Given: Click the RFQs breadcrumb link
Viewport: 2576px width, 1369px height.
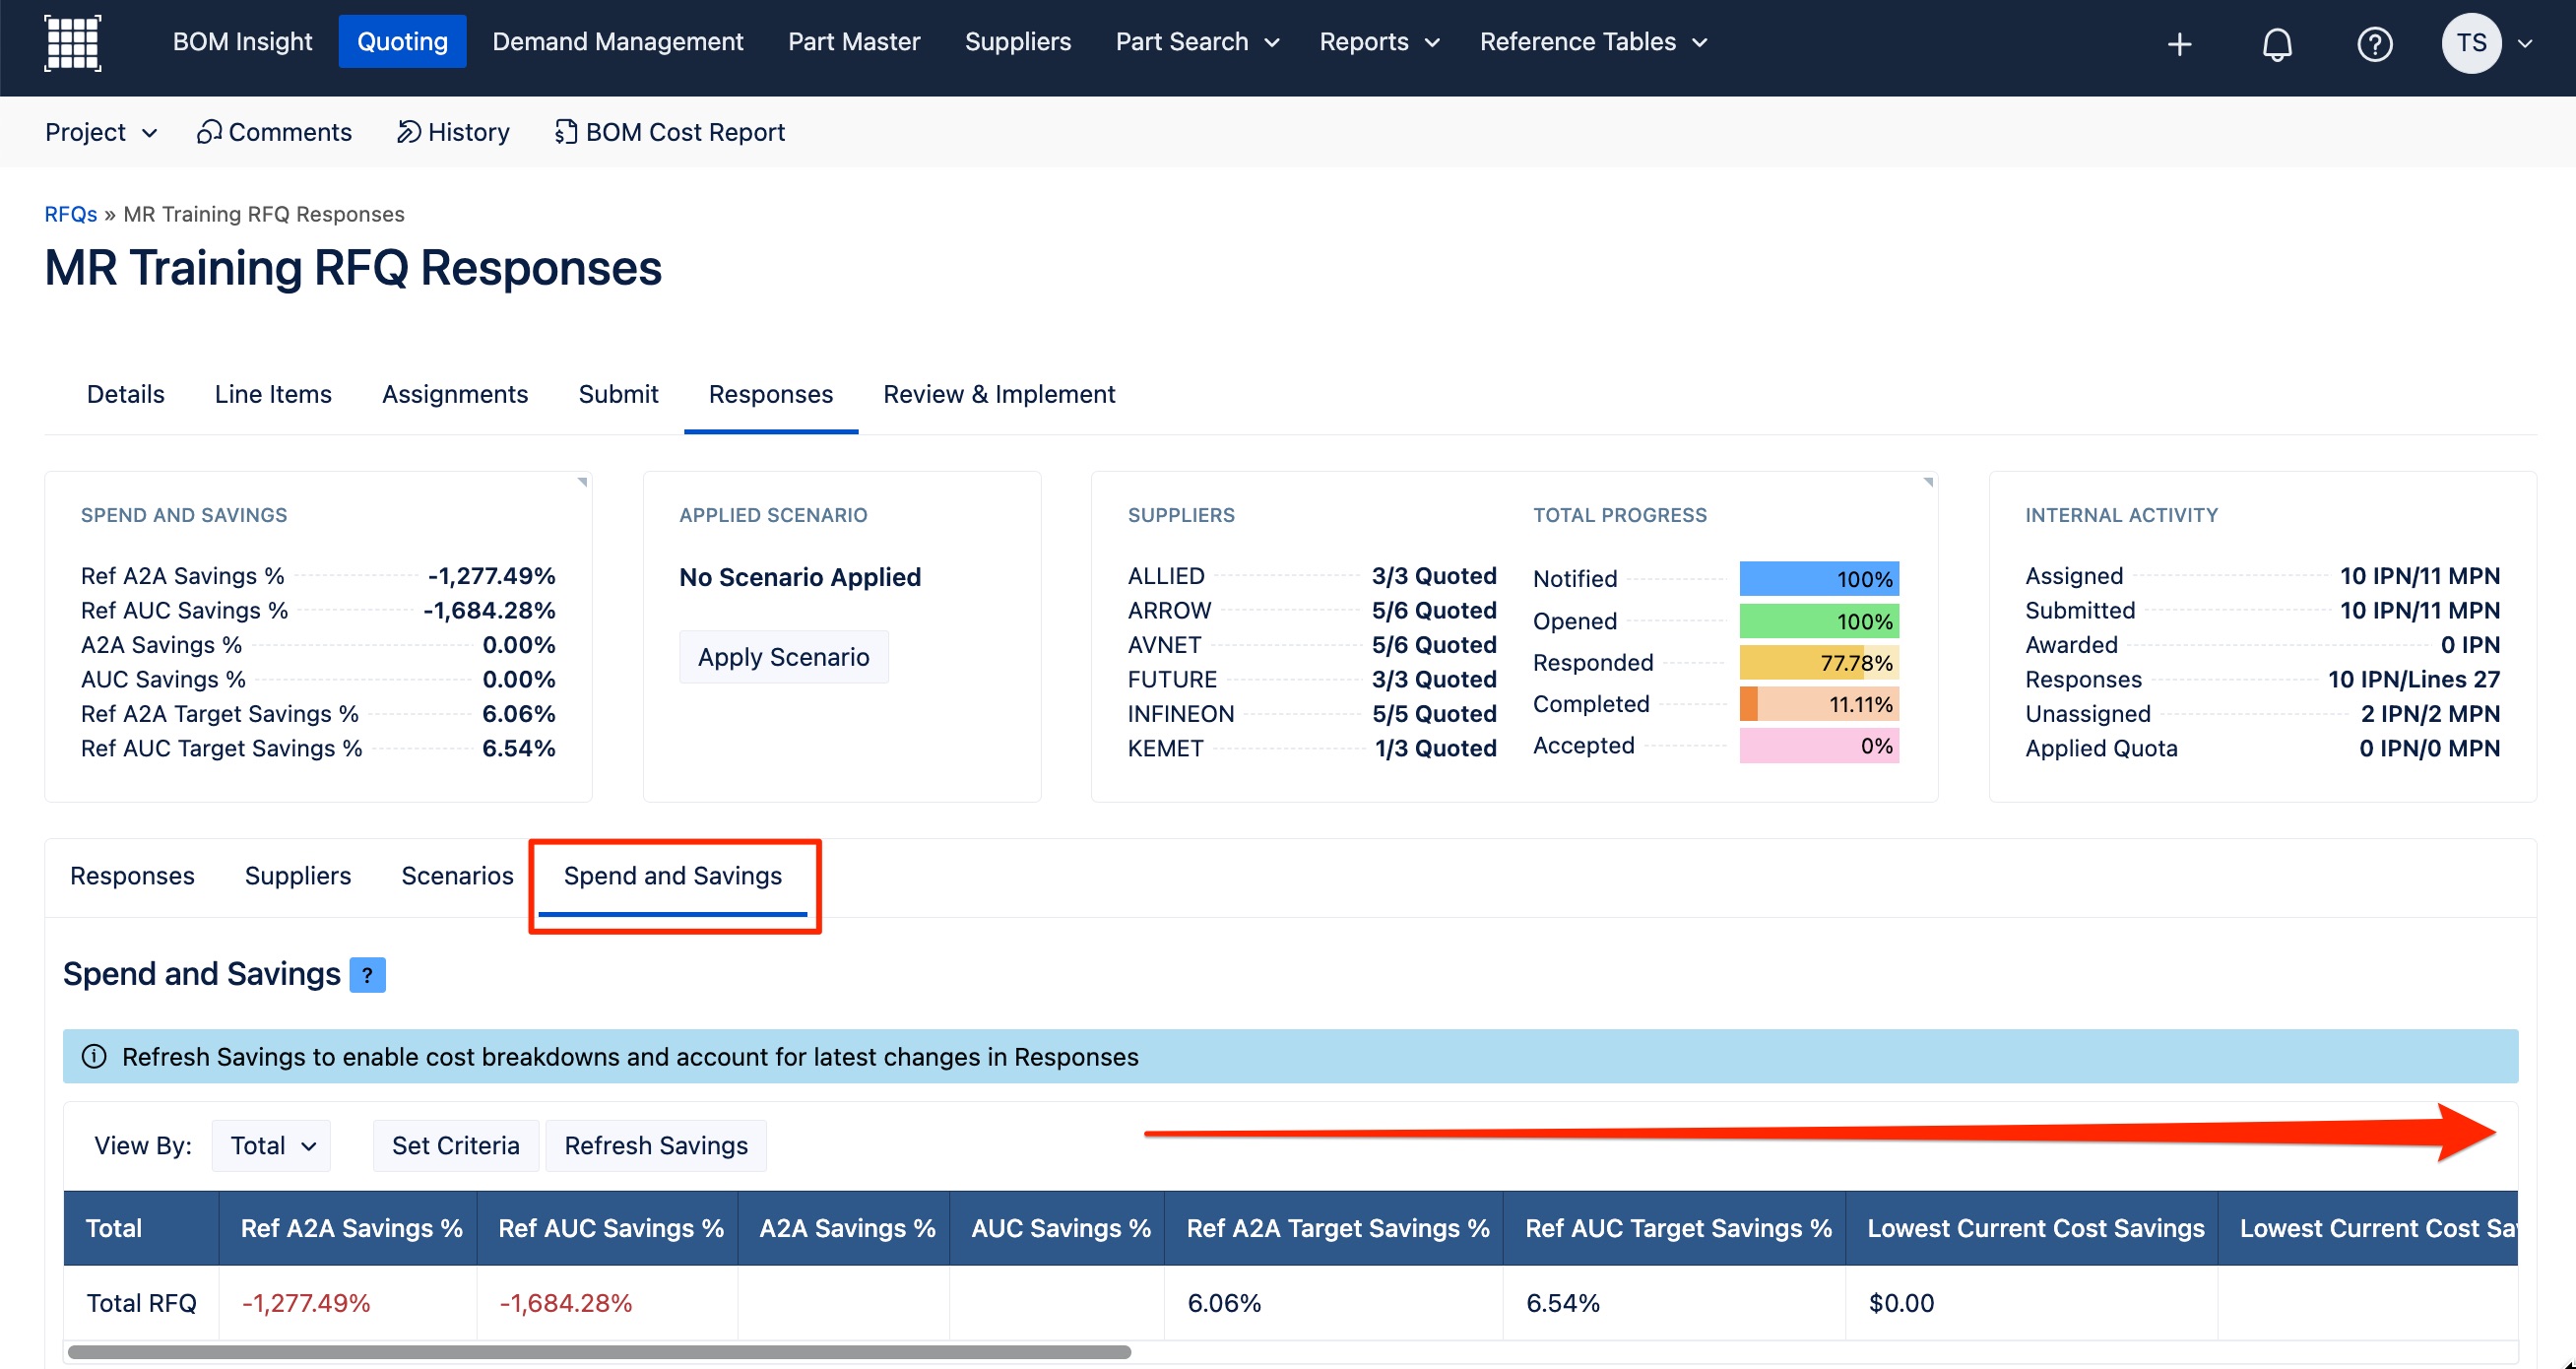Looking at the screenshot, I should pos(71,214).
